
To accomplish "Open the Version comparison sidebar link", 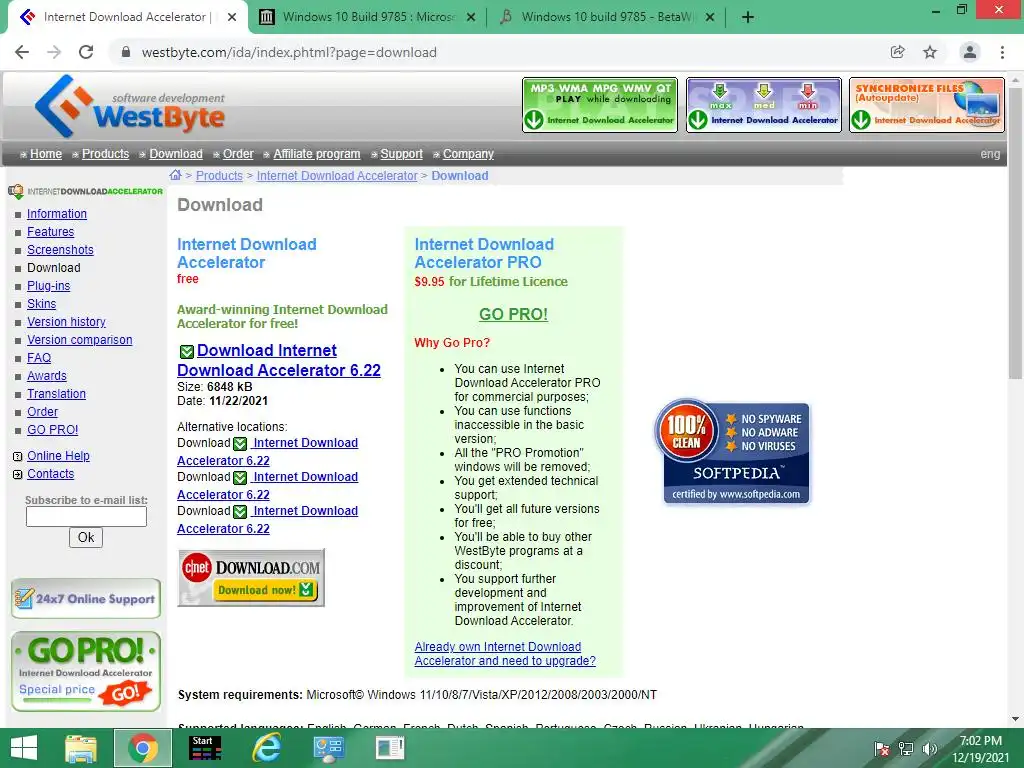I will click(x=80, y=340).
